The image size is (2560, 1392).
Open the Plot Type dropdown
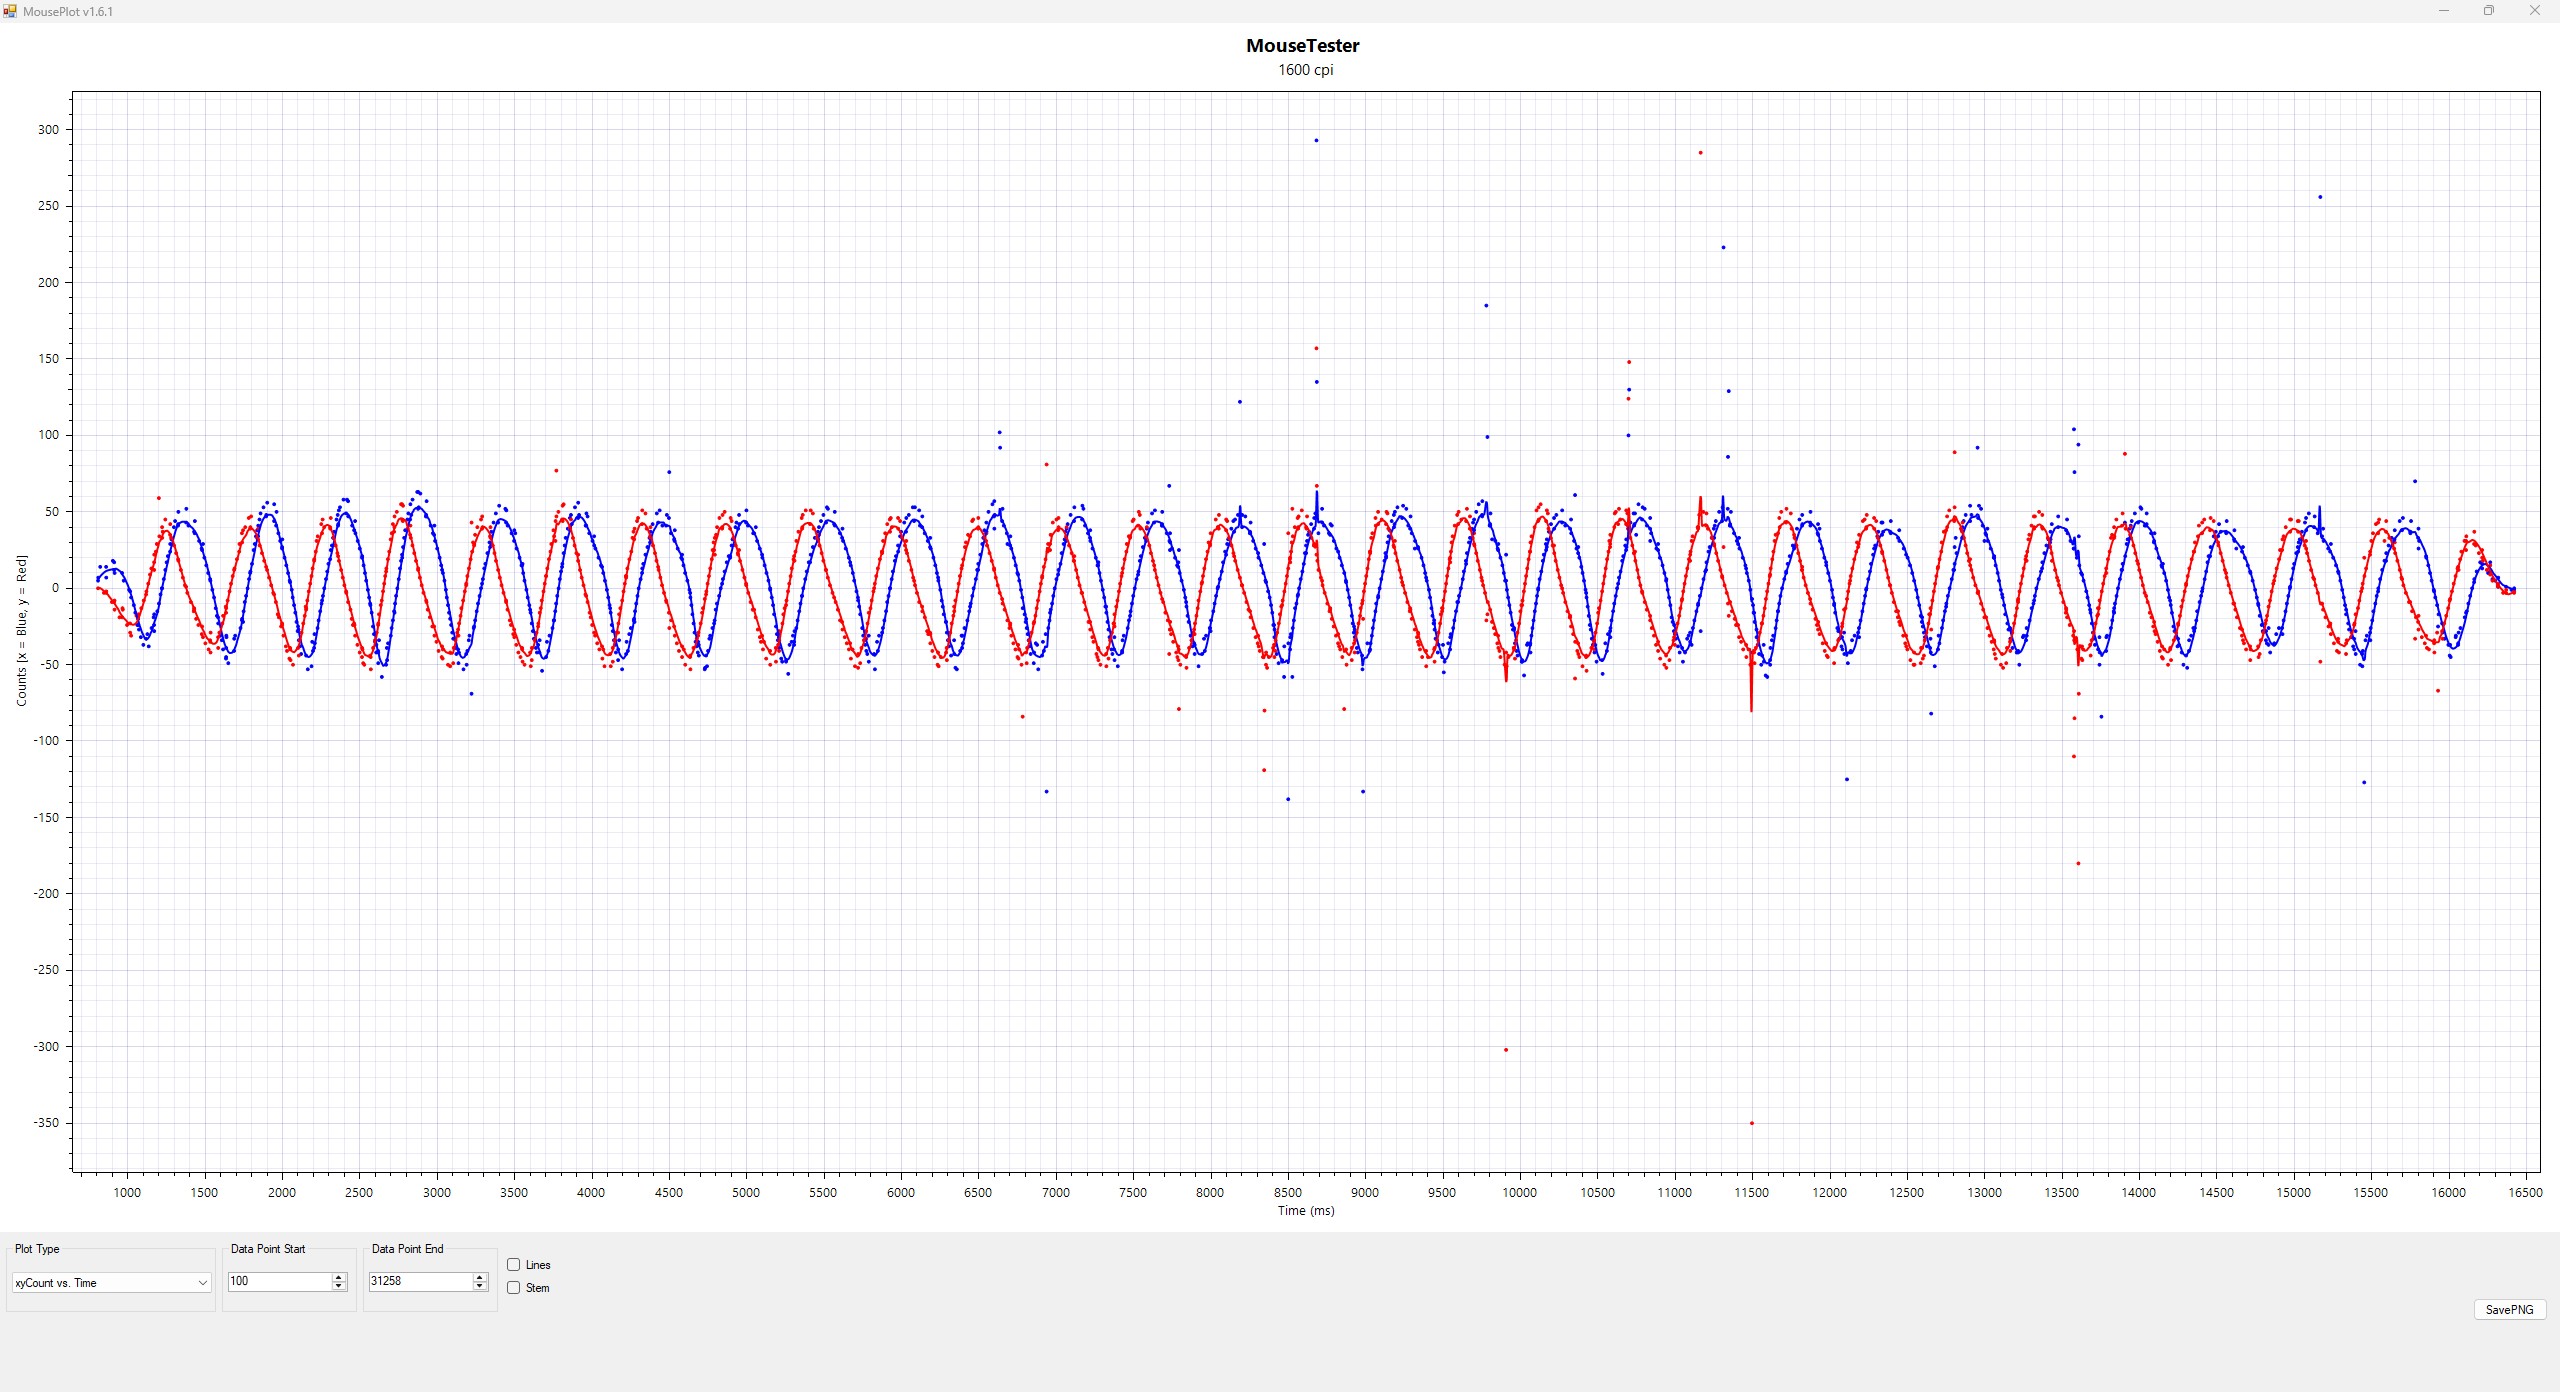(111, 1283)
